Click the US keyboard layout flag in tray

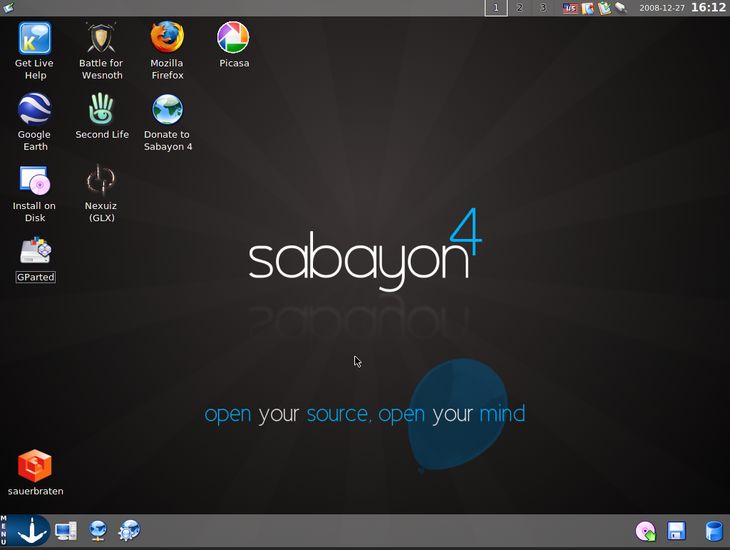(x=570, y=8)
